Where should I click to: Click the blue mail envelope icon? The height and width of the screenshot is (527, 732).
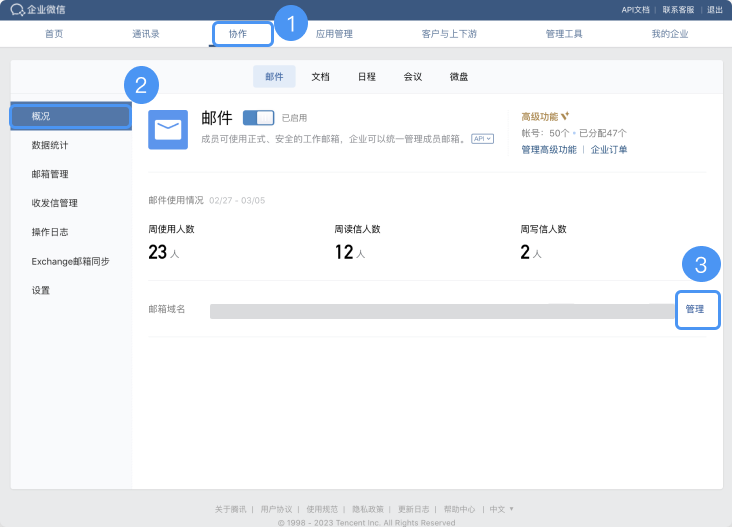[168, 130]
